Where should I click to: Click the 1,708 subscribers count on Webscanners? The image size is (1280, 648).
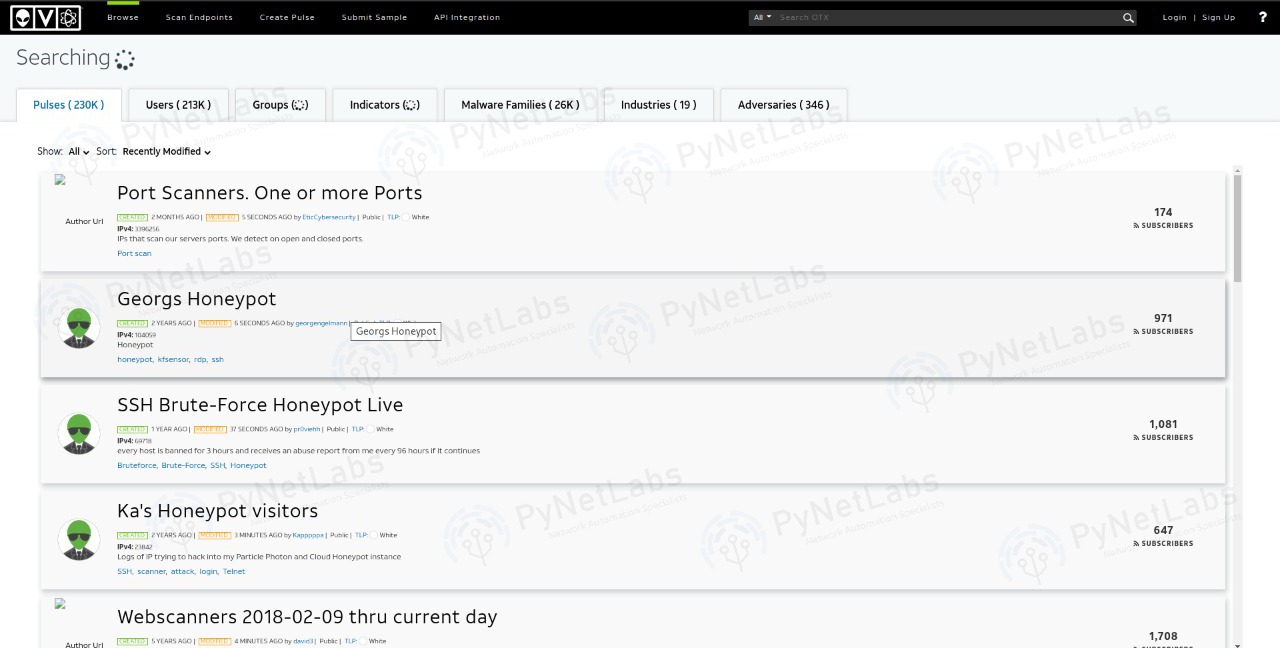coord(1163,636)
